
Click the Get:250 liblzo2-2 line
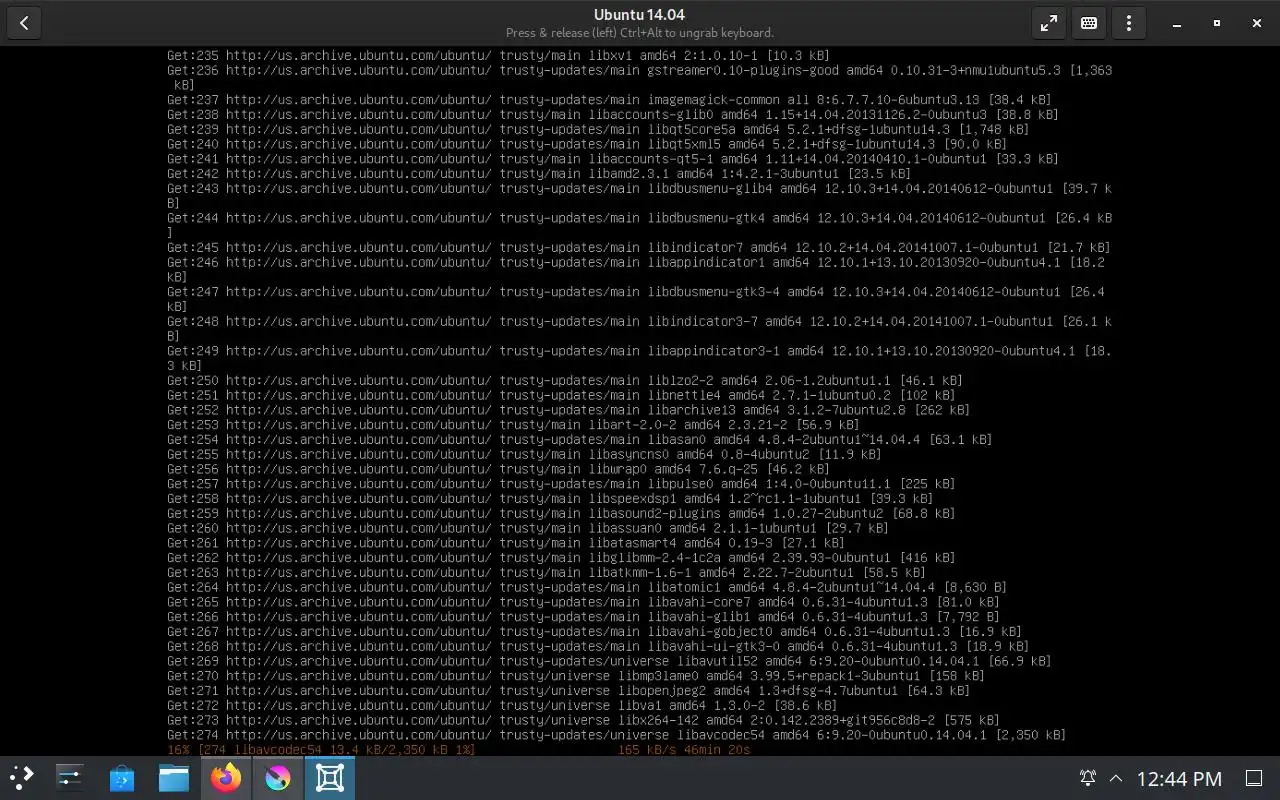[565, 381]
